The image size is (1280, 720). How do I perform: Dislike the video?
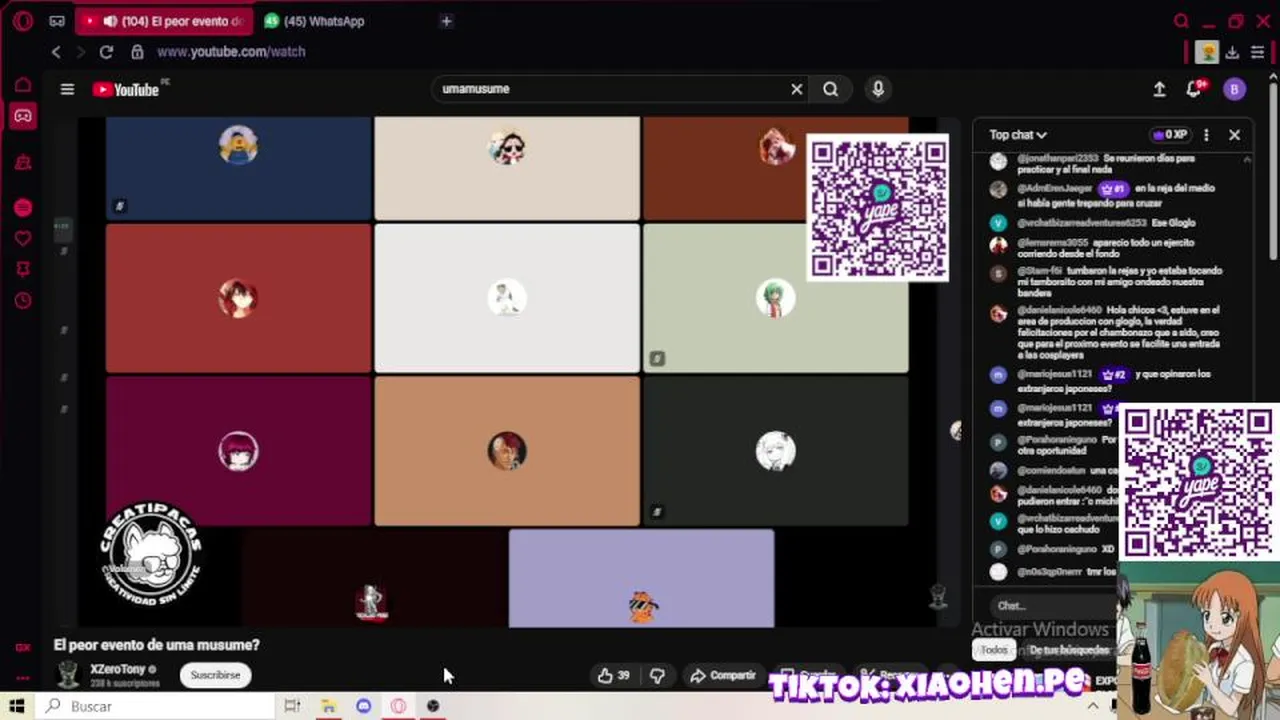pos(657,676)
